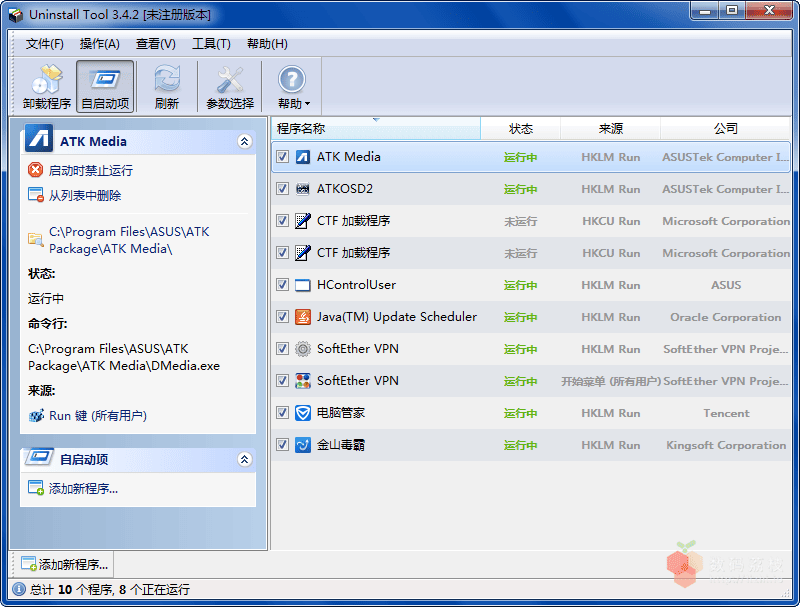Select the 自启动项 startup toolbar icon
This screenshot has width=800, height=607.
coord(105,86)
